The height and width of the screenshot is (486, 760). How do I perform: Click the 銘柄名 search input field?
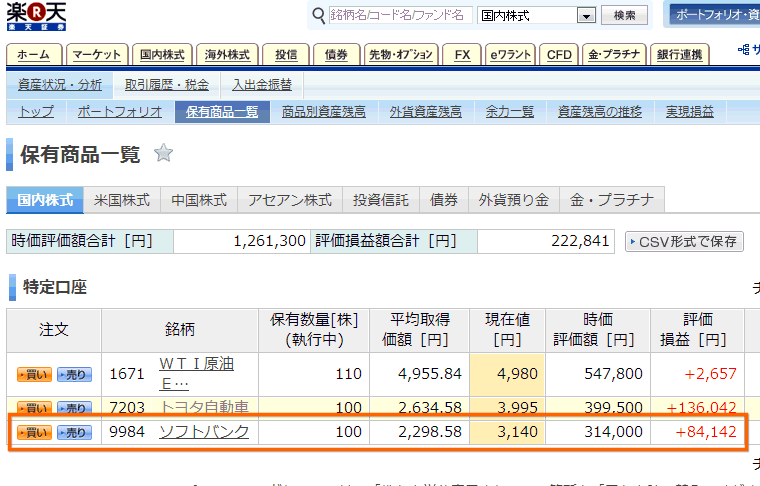coord(400,16)
